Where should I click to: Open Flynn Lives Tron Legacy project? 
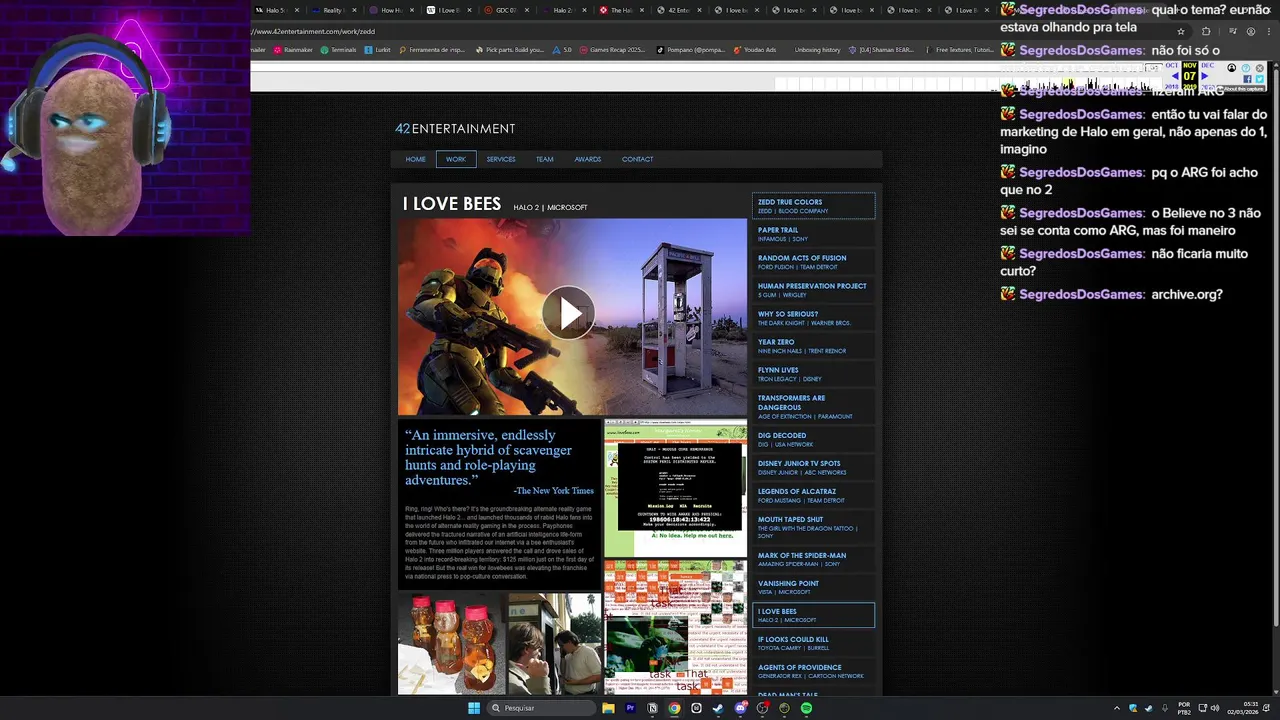[813, 374]
